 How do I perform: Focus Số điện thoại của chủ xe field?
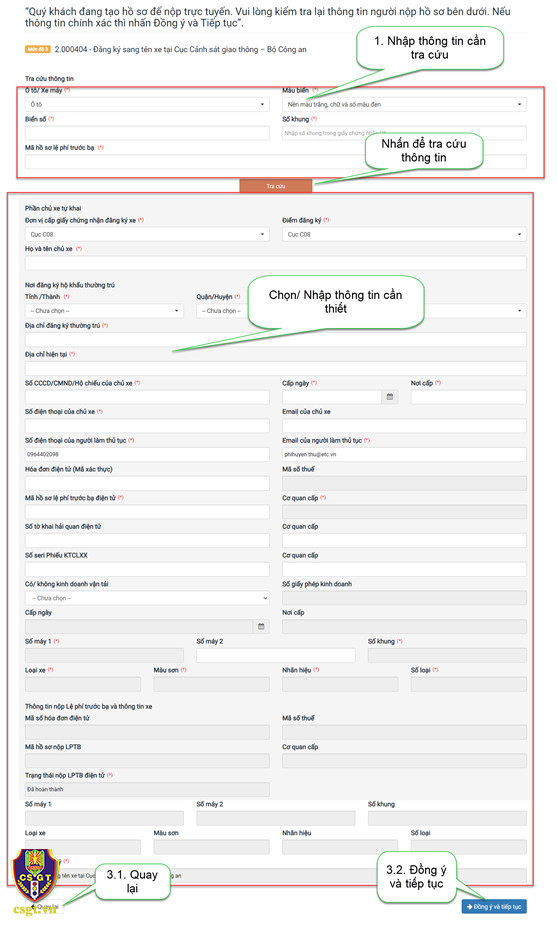pyautogui.click(x=147, y=426)
